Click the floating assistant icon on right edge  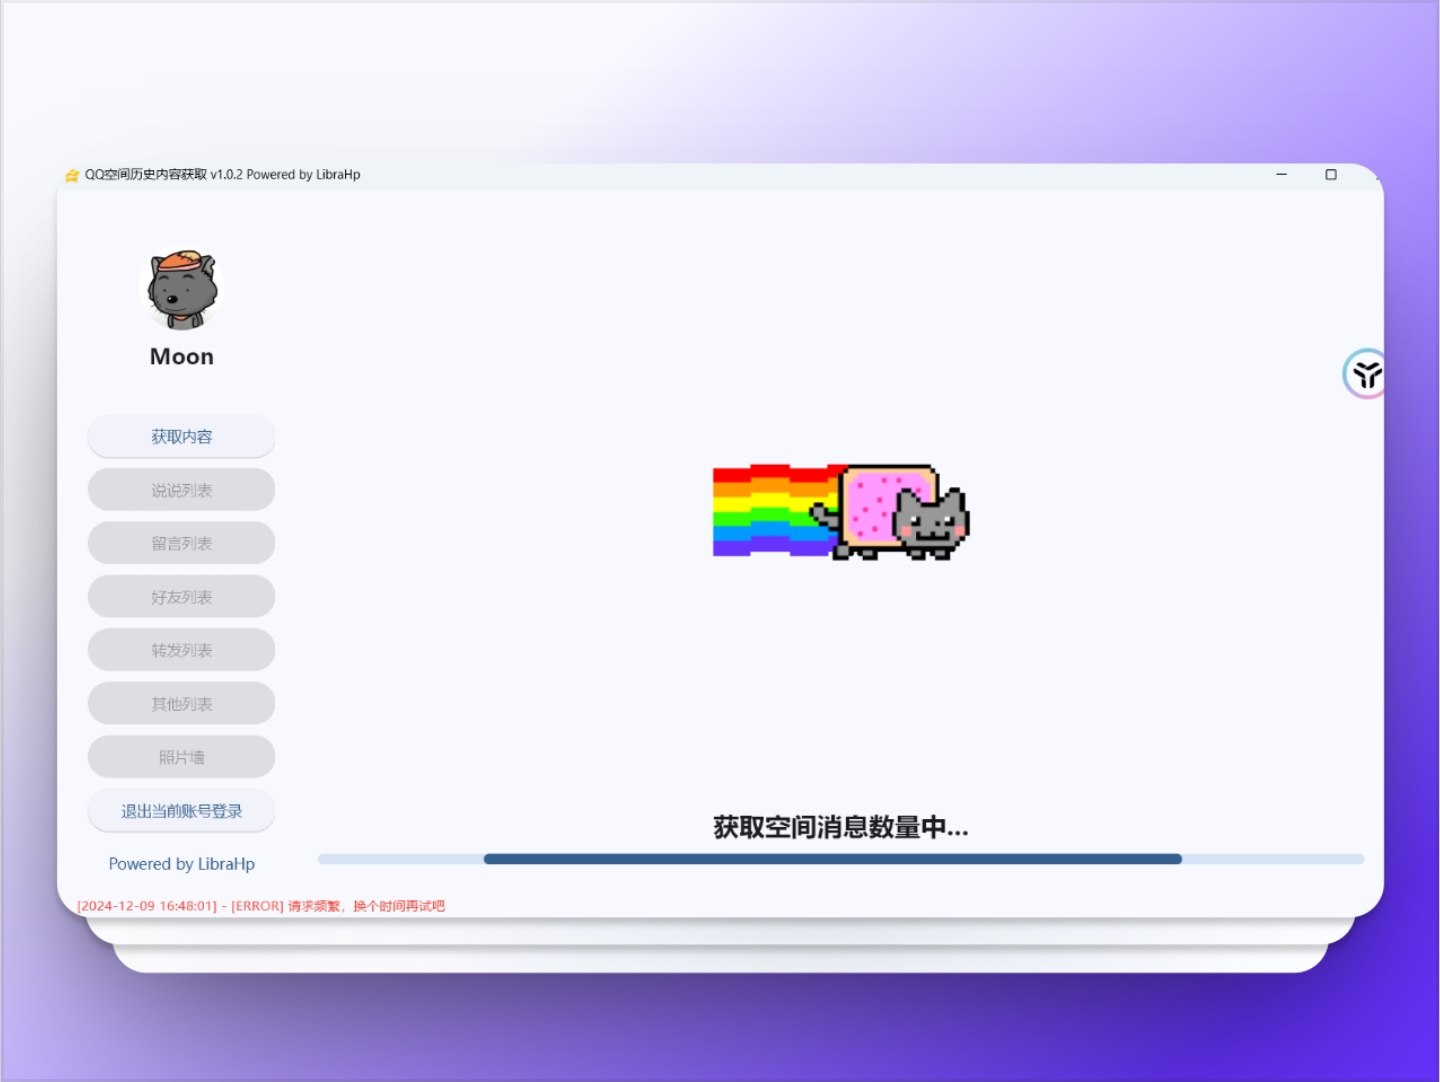(x=1365, y=374)
